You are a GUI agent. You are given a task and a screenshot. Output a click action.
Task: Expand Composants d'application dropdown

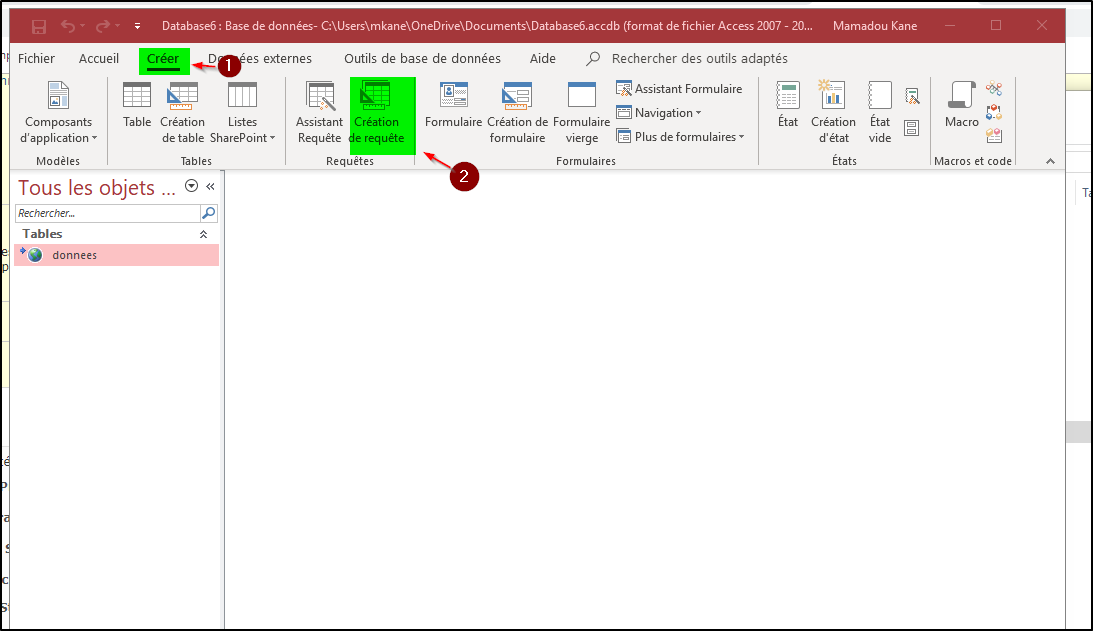(59, 112)
